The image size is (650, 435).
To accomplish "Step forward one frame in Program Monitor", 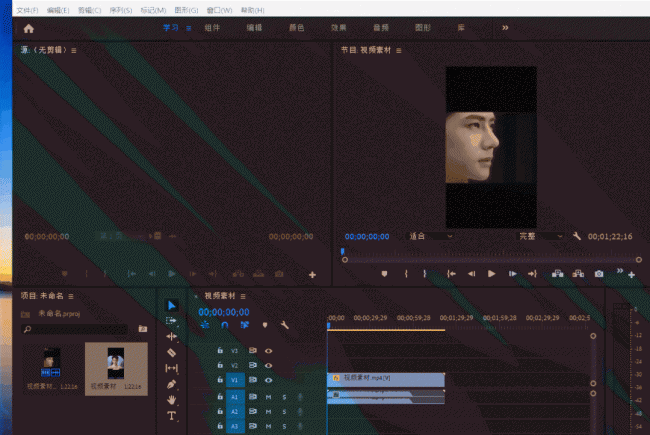I will 512,274.
